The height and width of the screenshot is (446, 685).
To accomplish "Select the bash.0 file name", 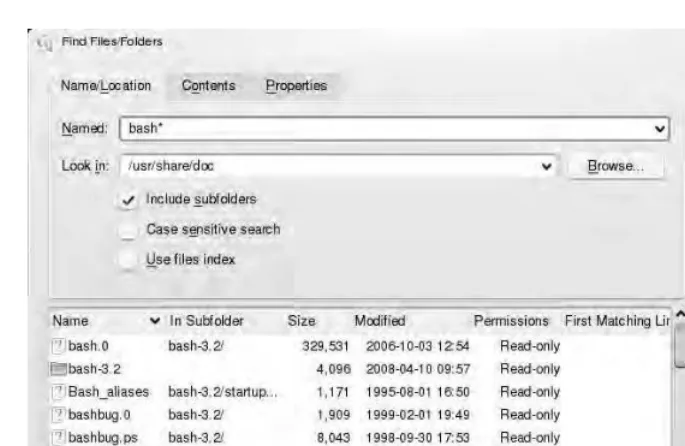I will point(88,346).
